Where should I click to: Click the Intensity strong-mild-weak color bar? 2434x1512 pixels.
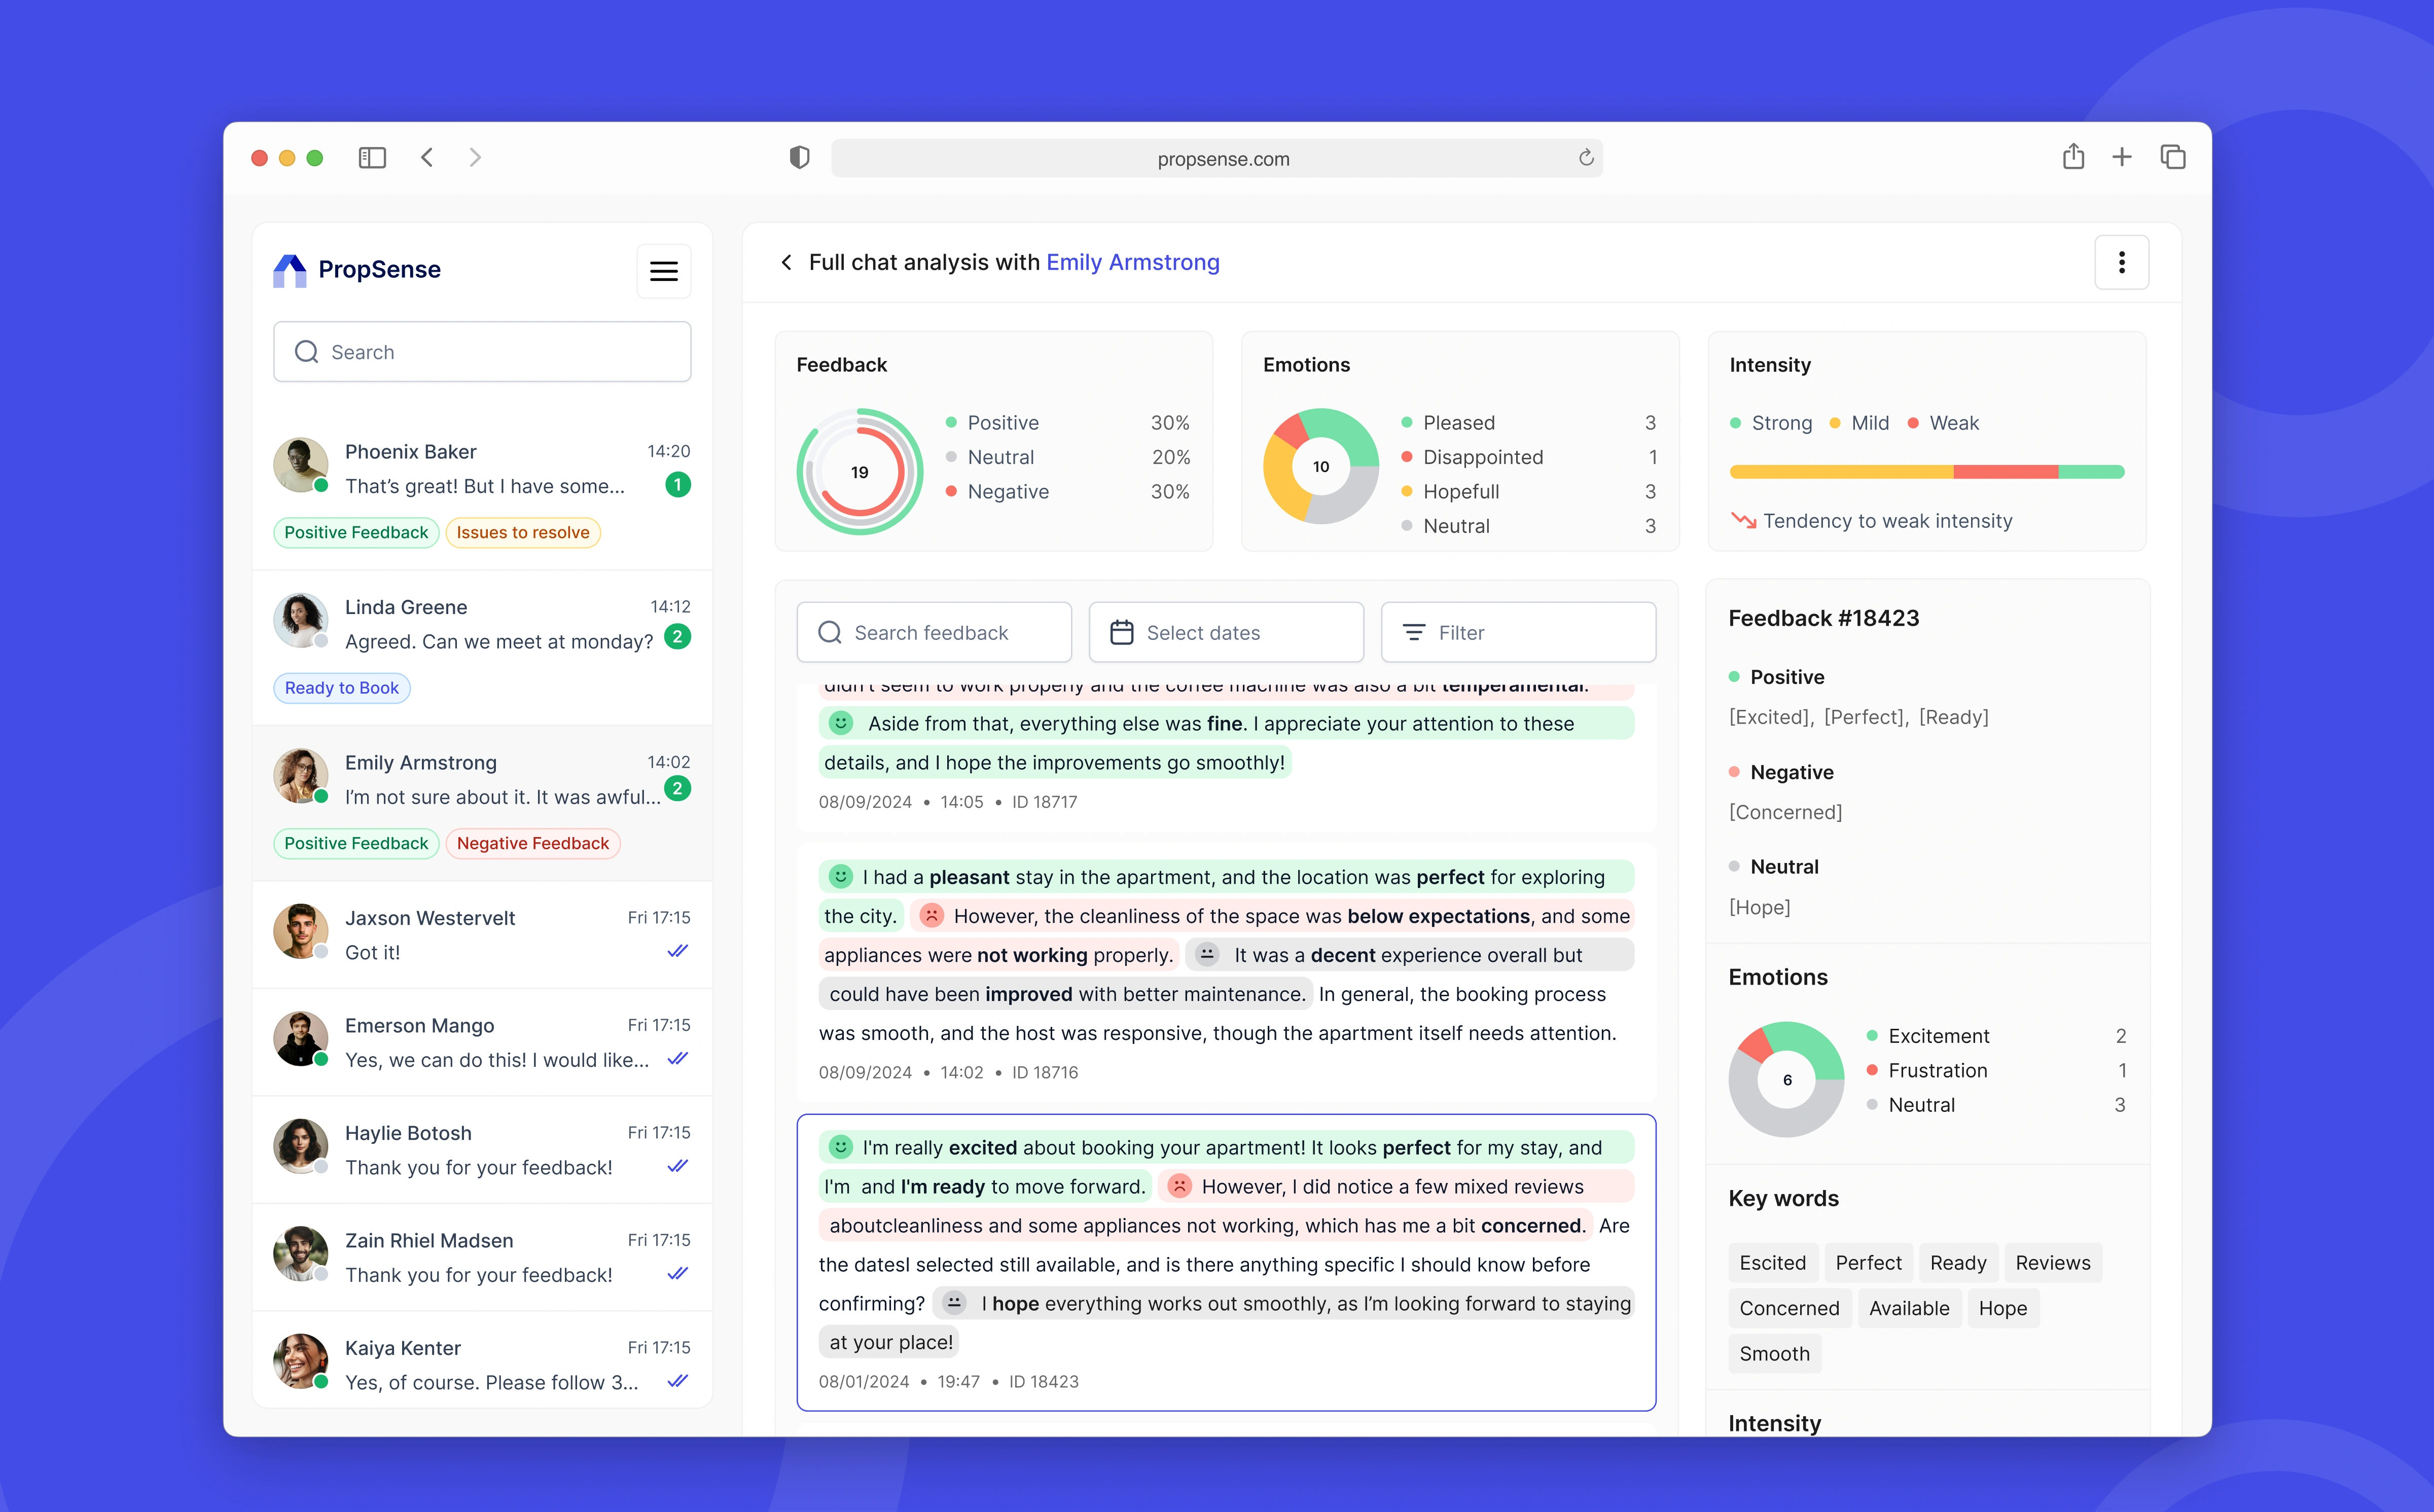[x=1926, y=471]
